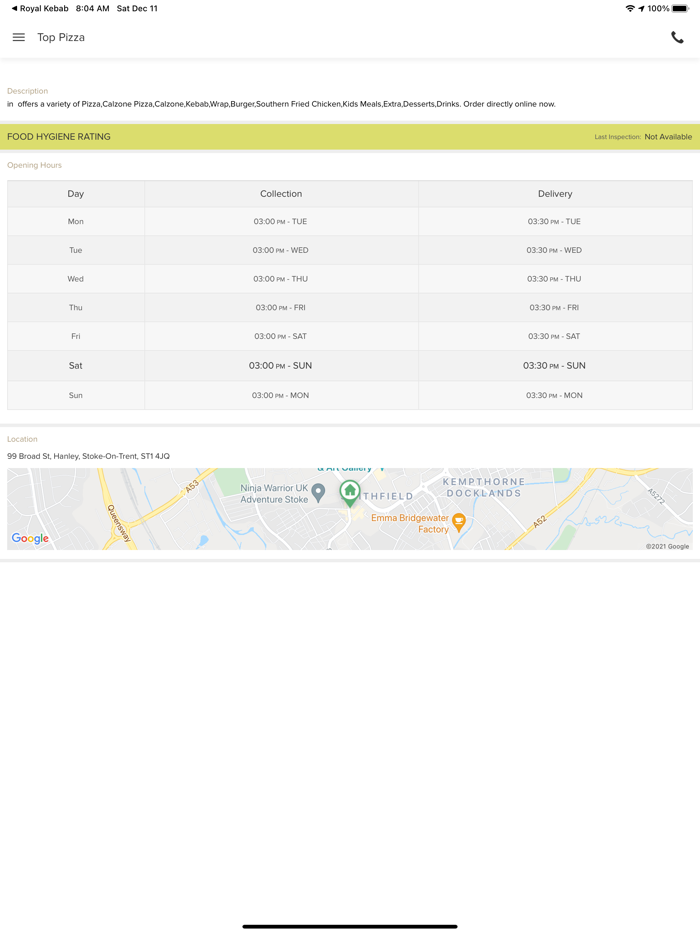Select Tuesday collection hours 03:00 PM - WED
This screenshot has height=934, width=700.
point(281,250)
